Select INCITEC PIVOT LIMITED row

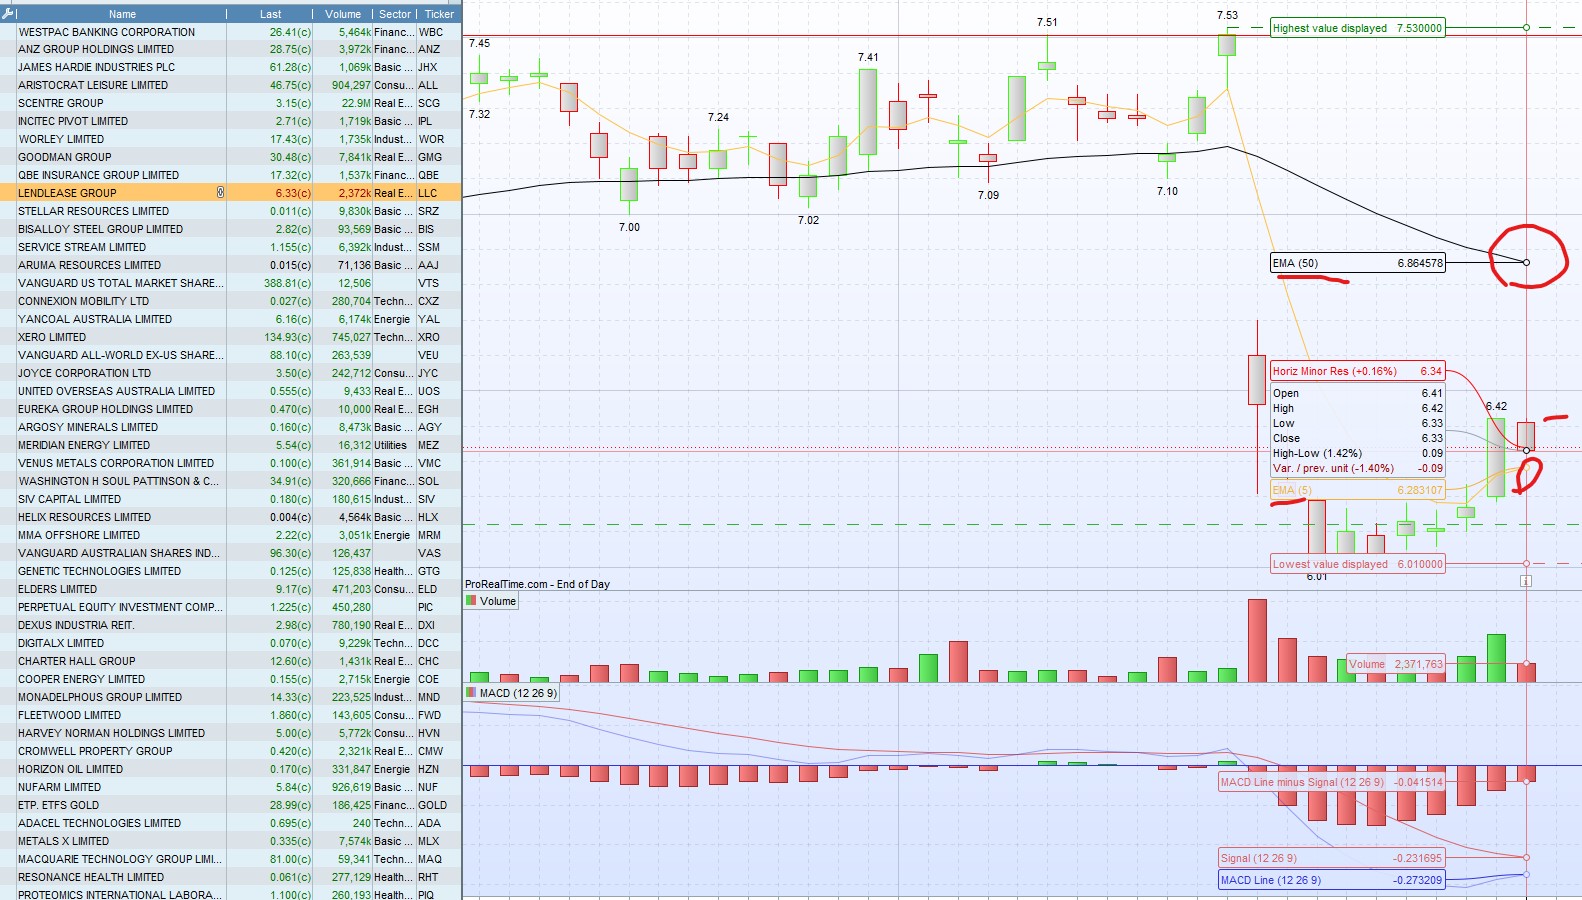230,121
